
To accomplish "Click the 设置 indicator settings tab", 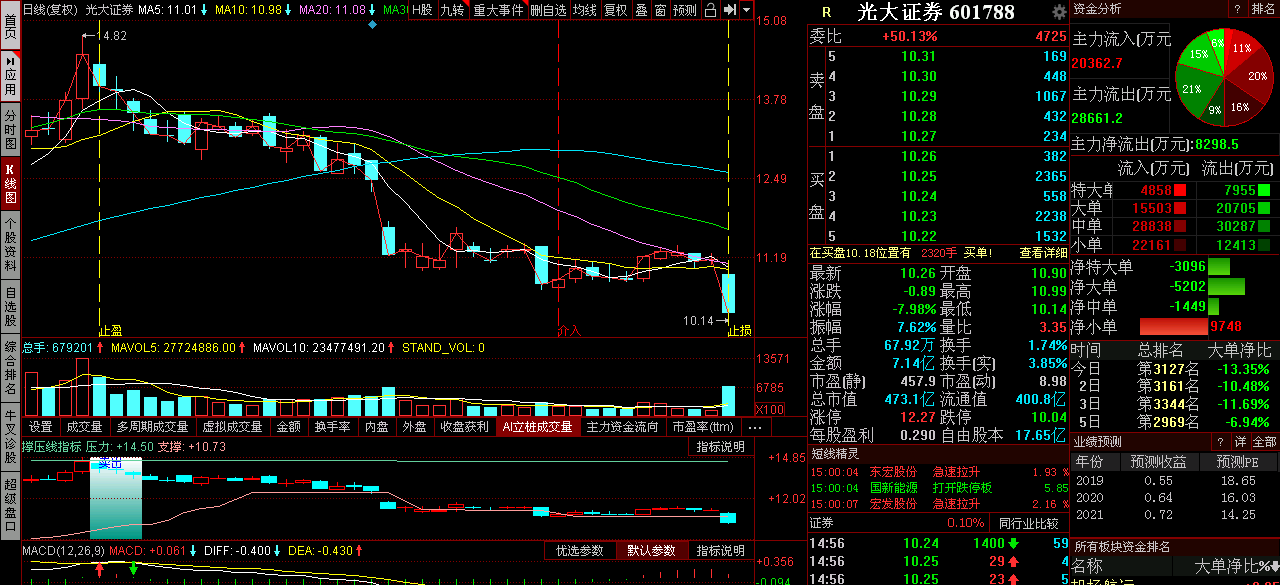I will pos(40,427).
